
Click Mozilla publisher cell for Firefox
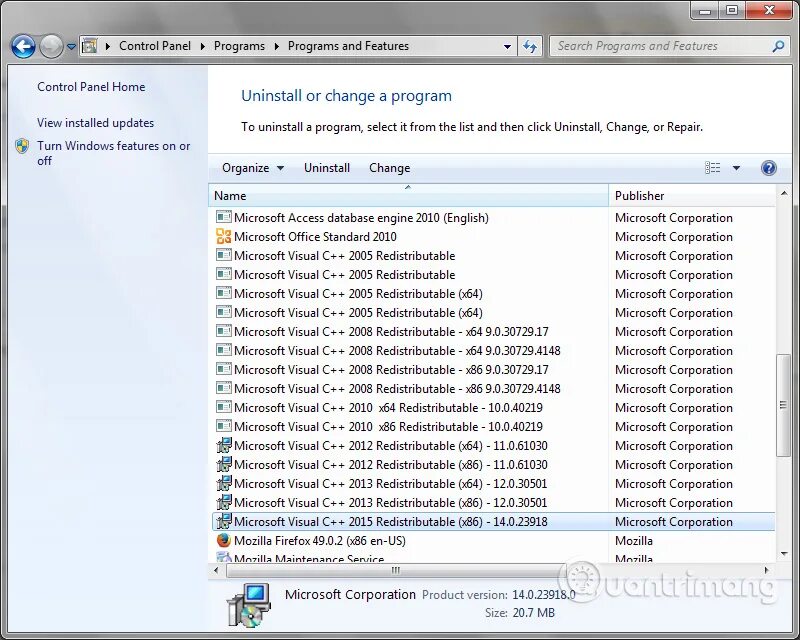coord(634,540)
